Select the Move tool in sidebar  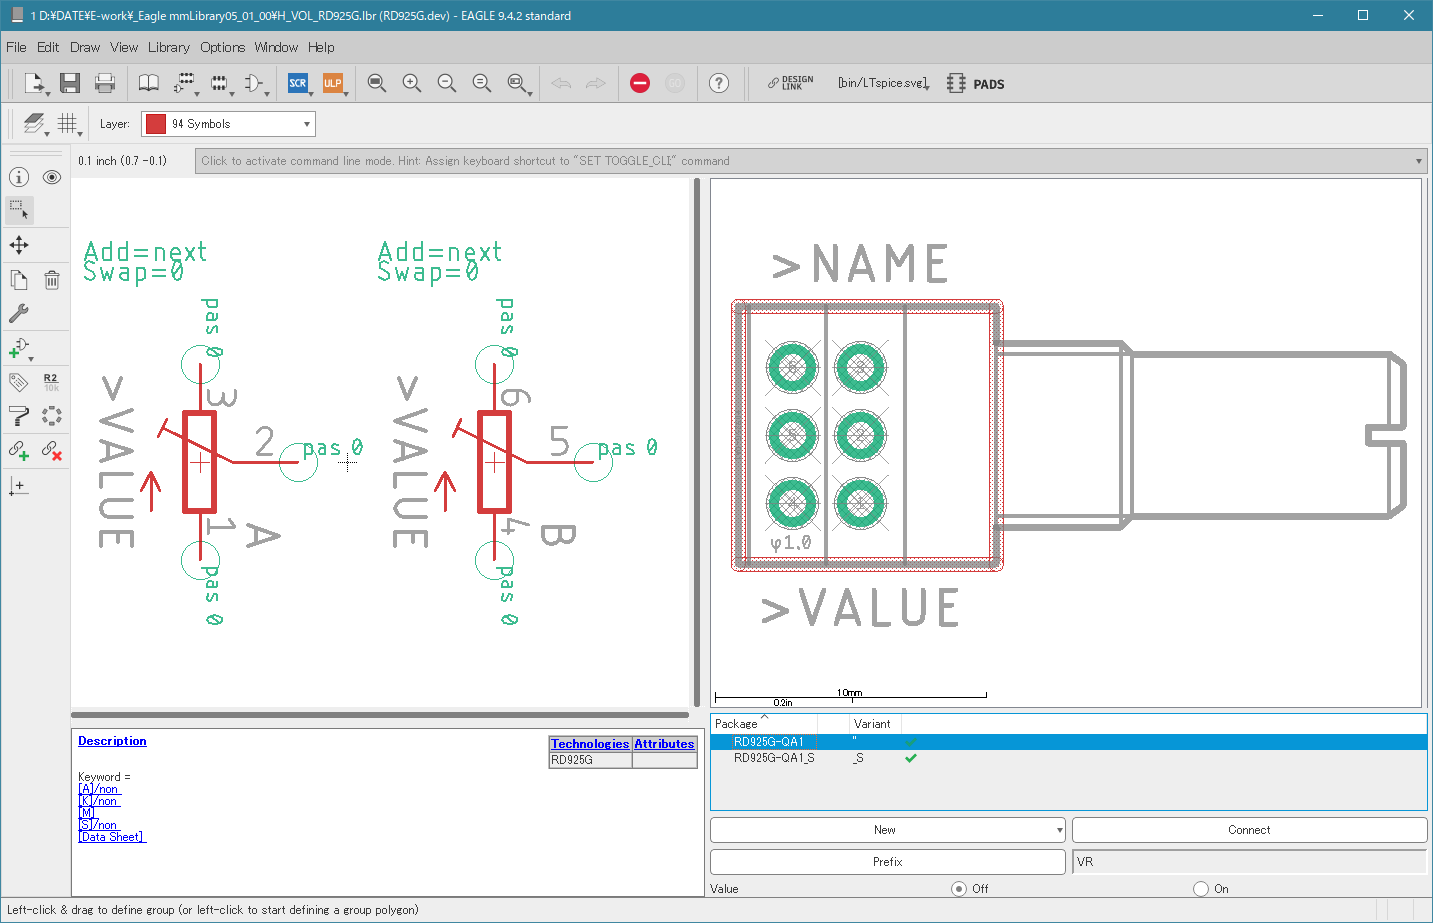coord(19,245)
